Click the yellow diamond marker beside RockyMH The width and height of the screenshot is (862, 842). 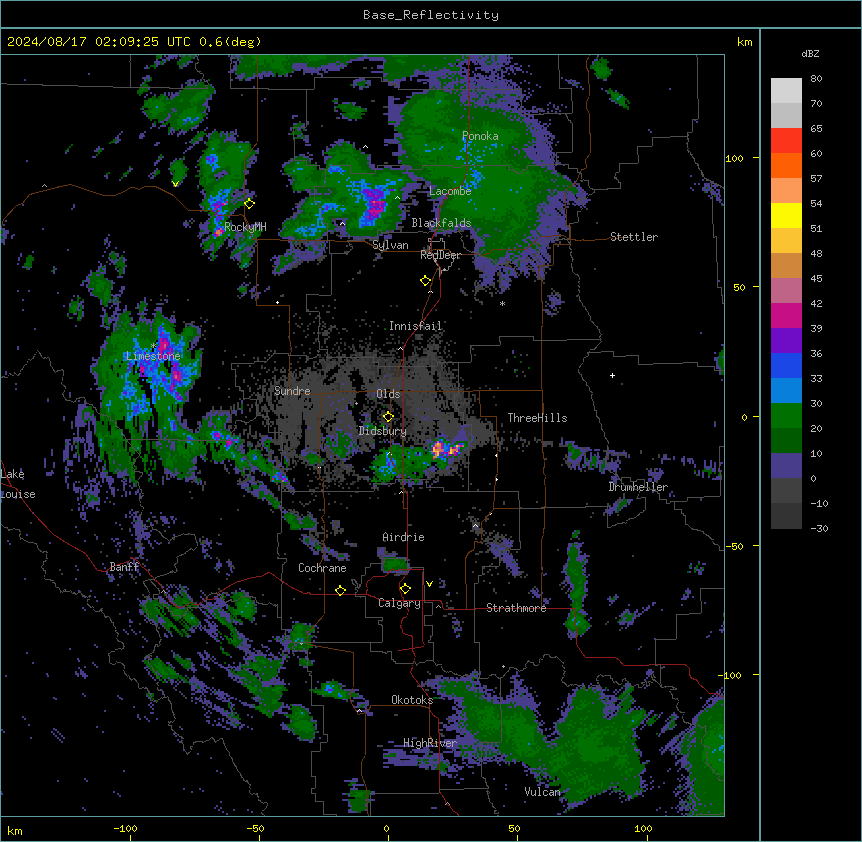pyautogui.click(x=250, y=204)
